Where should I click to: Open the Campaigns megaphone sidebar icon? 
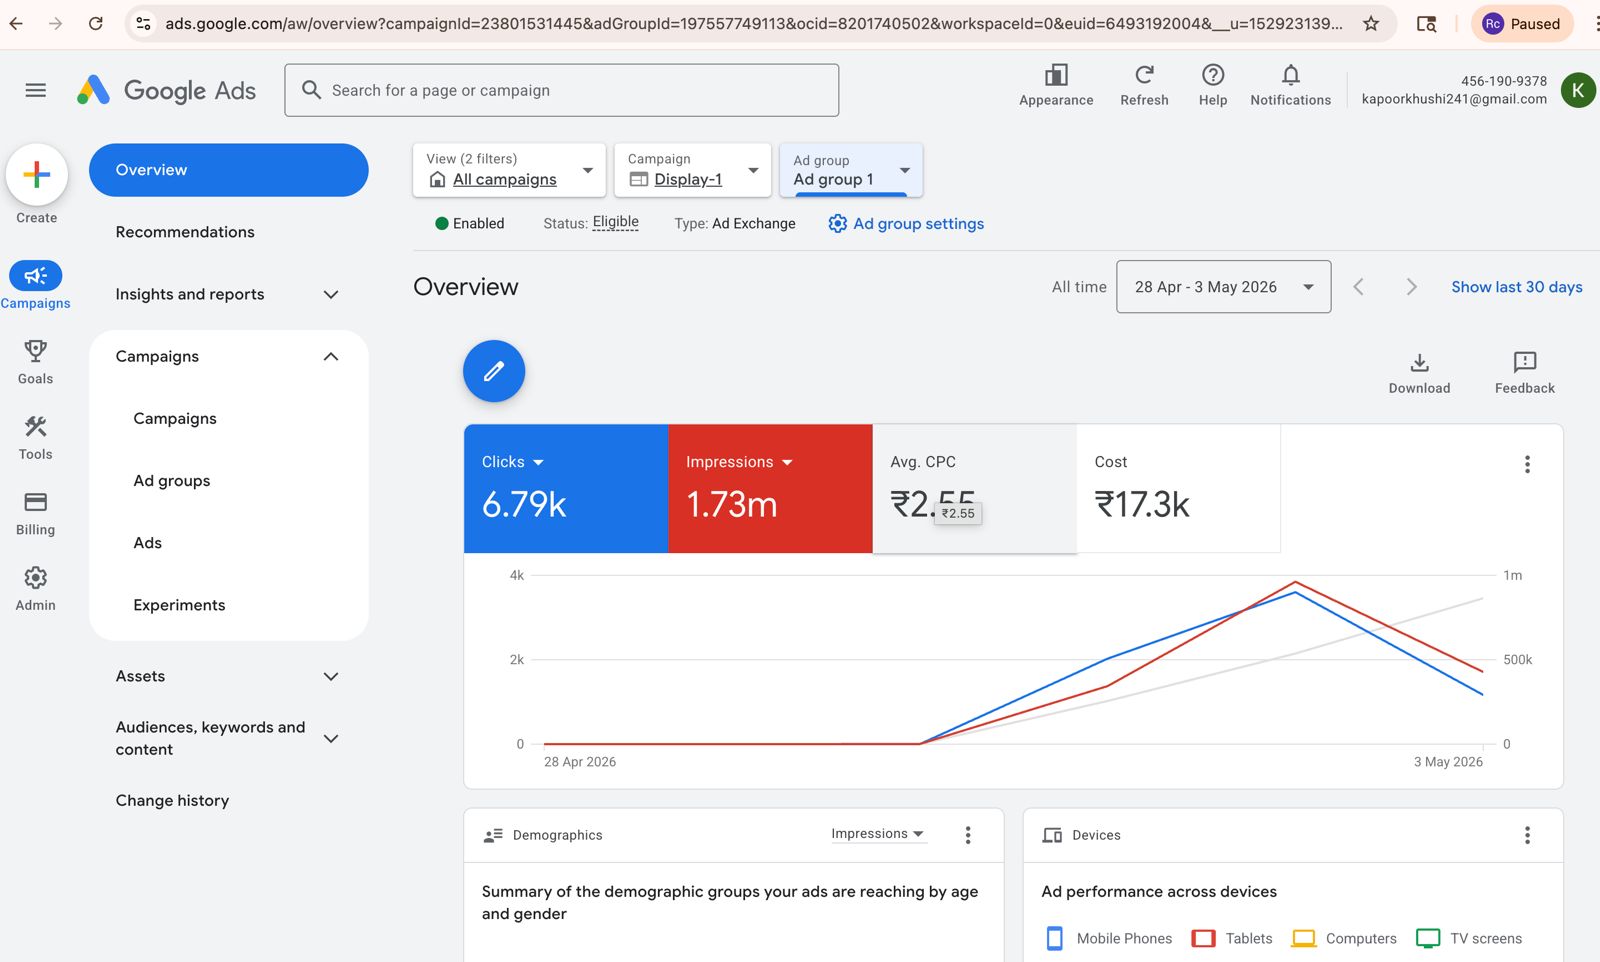pos(36,276)
